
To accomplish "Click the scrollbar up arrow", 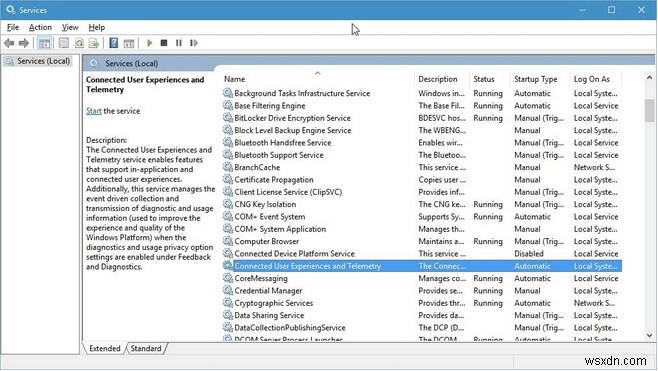I will [x=649, y=78].
